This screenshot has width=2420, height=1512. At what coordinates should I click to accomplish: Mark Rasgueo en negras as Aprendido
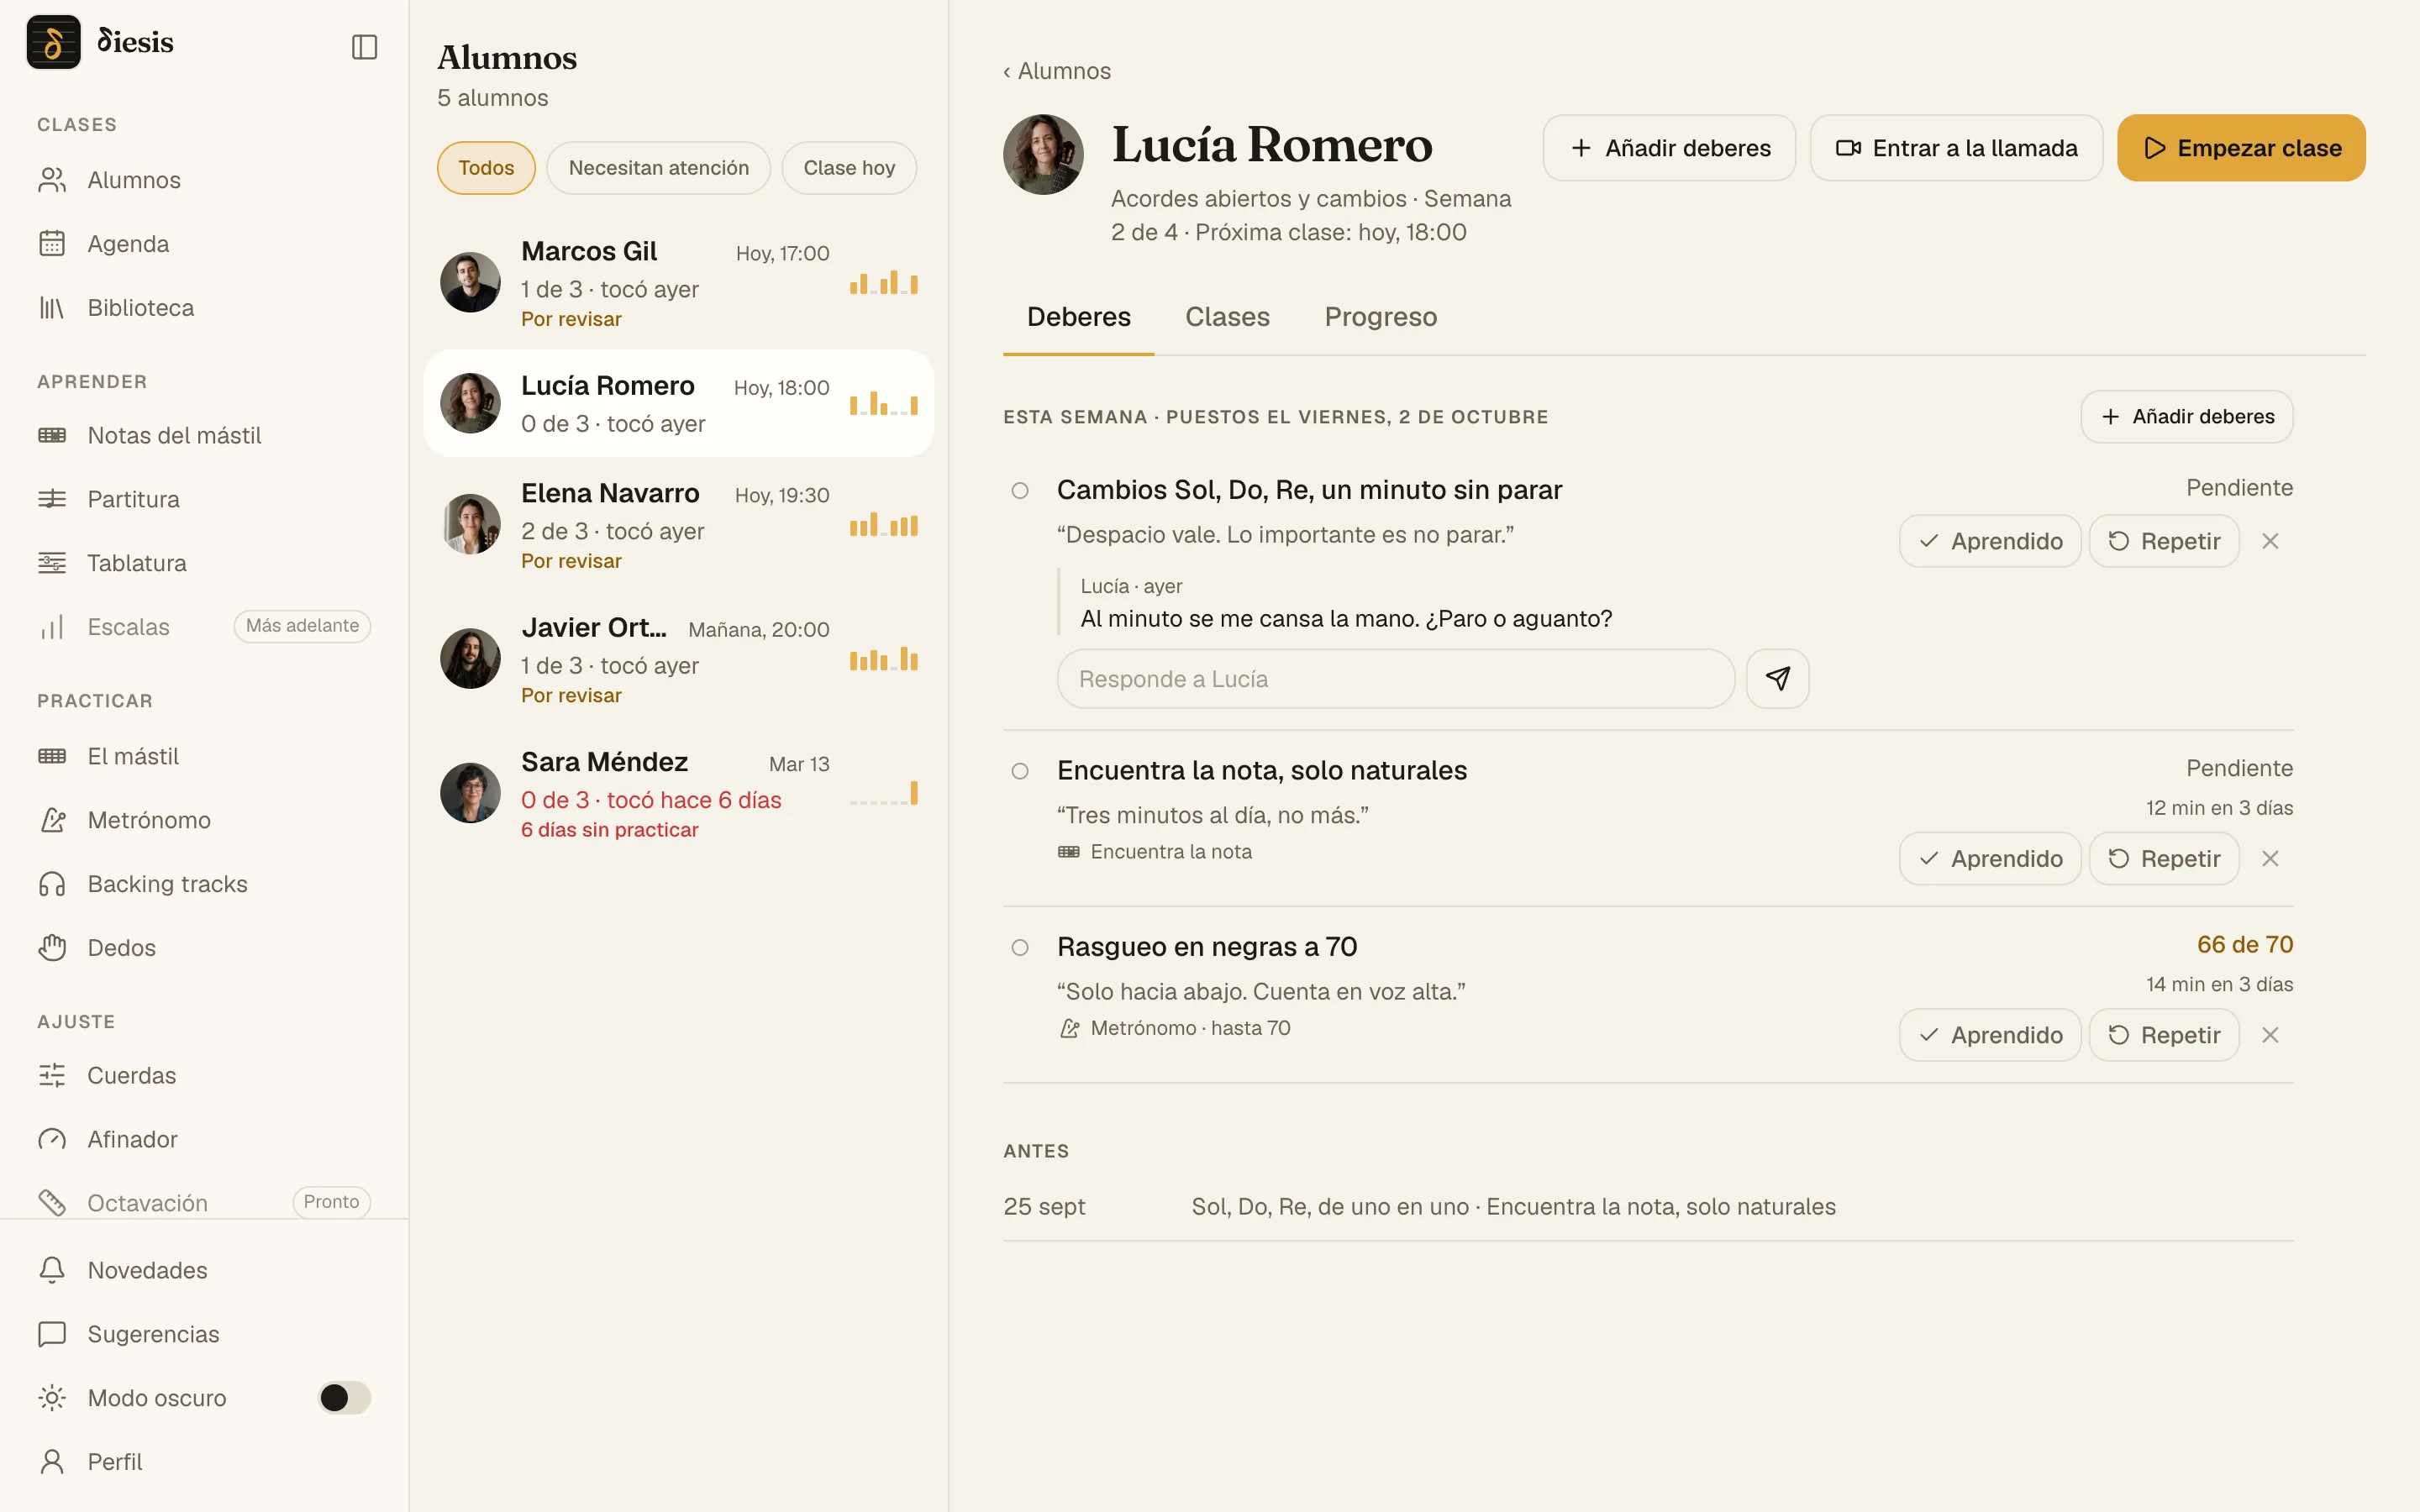tap(1990, 1035)
